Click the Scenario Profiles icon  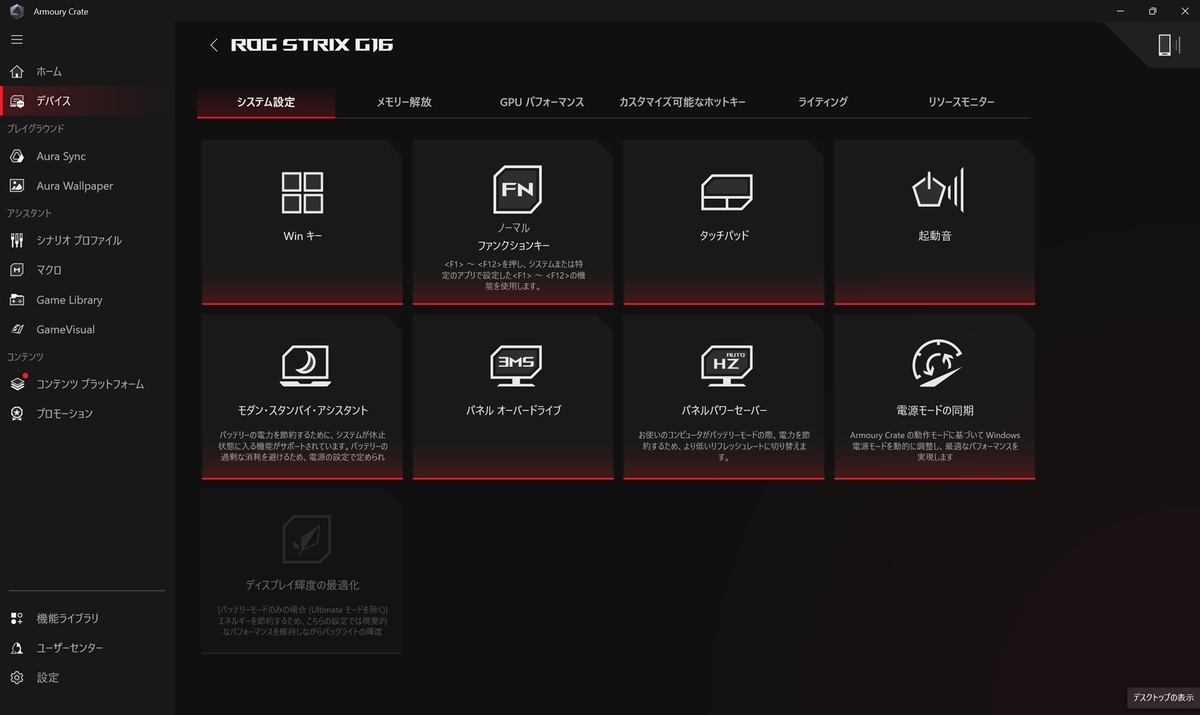click(16, 240)
